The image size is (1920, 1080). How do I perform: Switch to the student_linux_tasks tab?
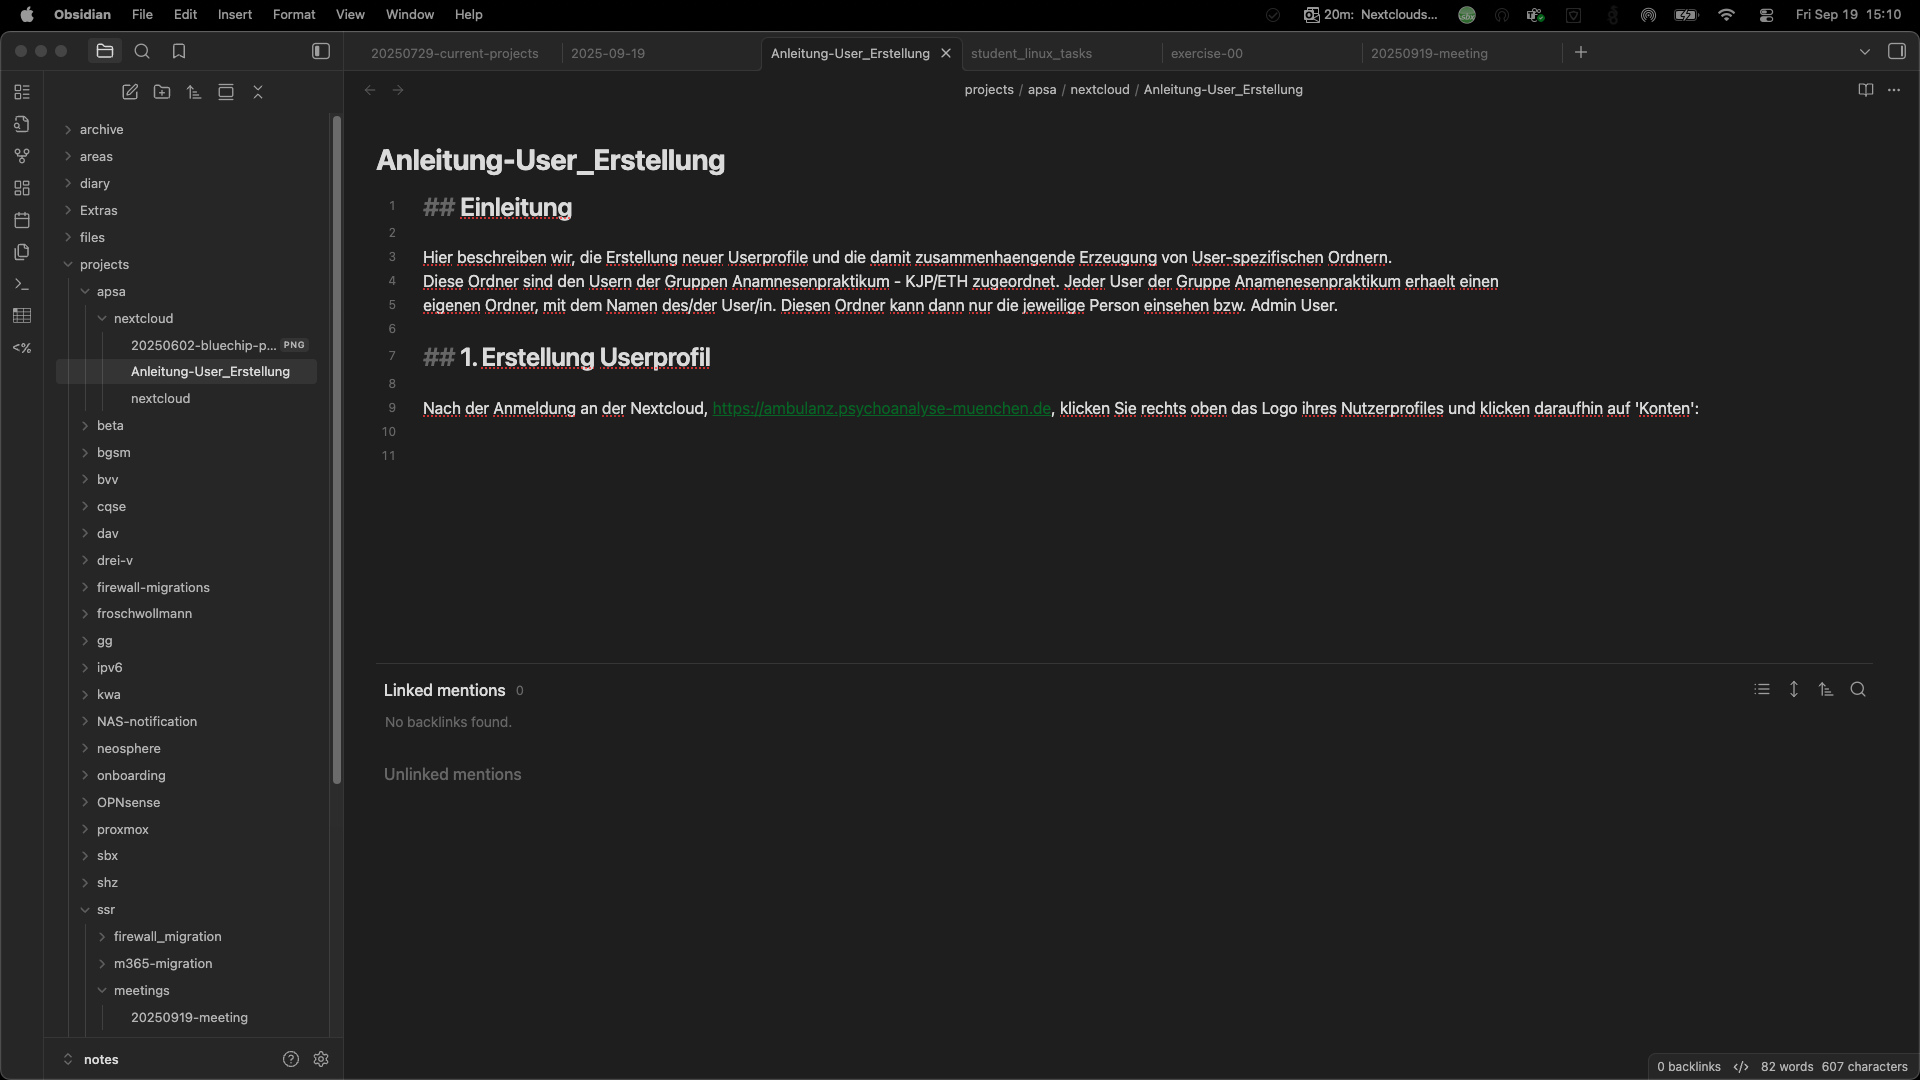click(x=1031, y=54)
